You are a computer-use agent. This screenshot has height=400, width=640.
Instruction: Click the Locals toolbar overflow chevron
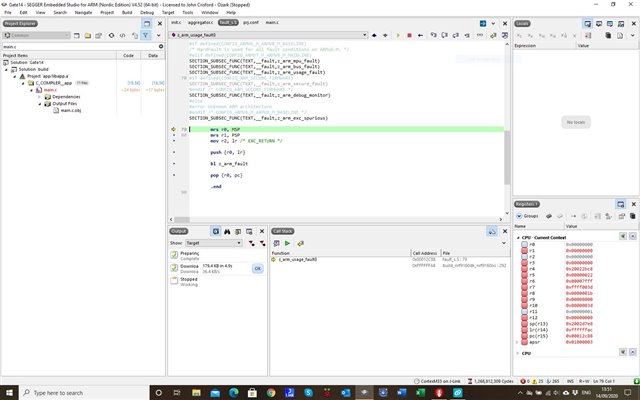[633, 36]
